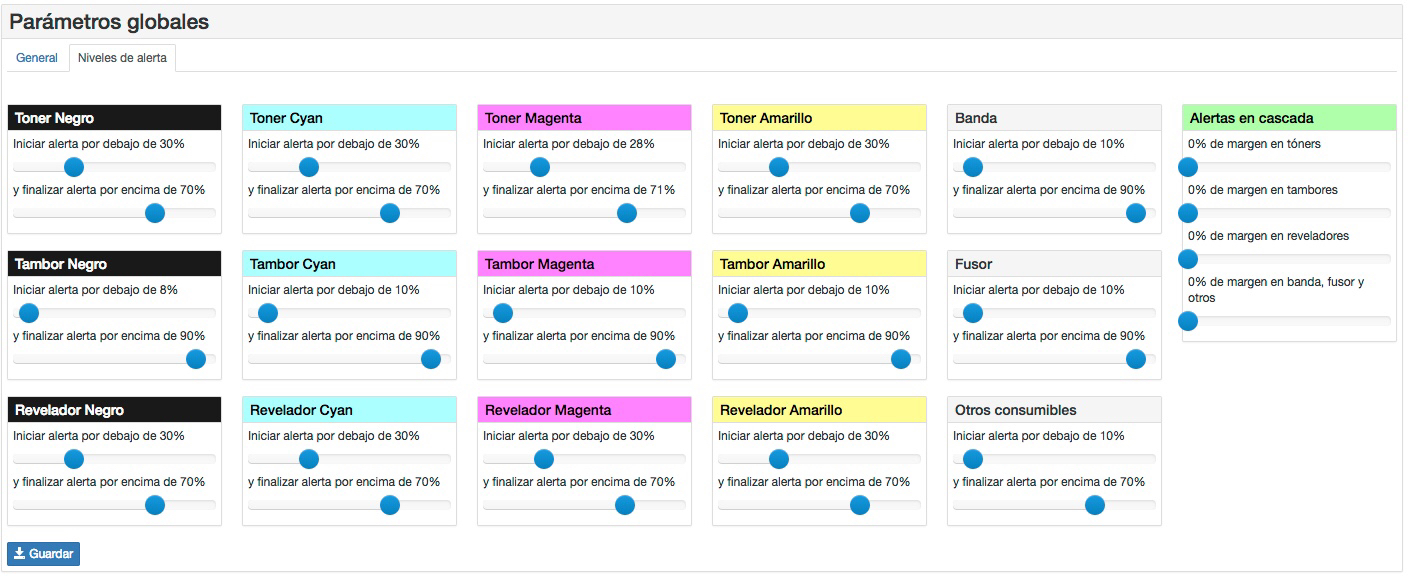Click the tambores cascade margin slider handle
Image resolution: width=1408 pixels, height=580 pixels.
click(x=1188, y=213)
